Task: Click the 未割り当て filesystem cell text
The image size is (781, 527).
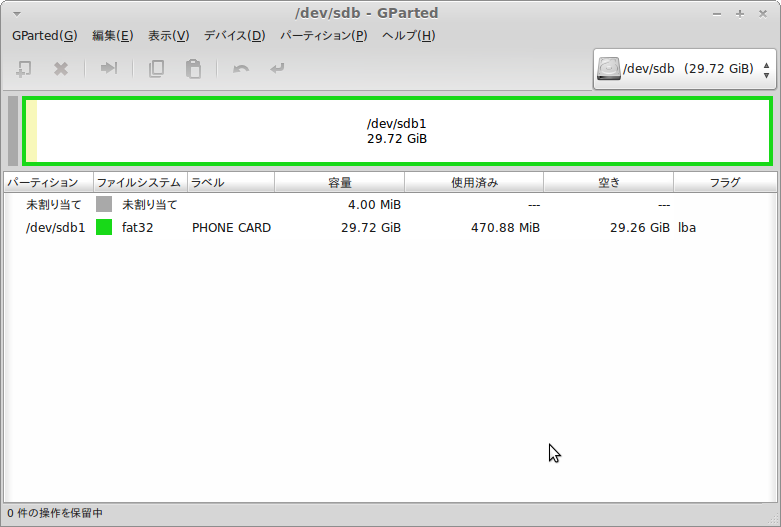Action: point(149,205)
